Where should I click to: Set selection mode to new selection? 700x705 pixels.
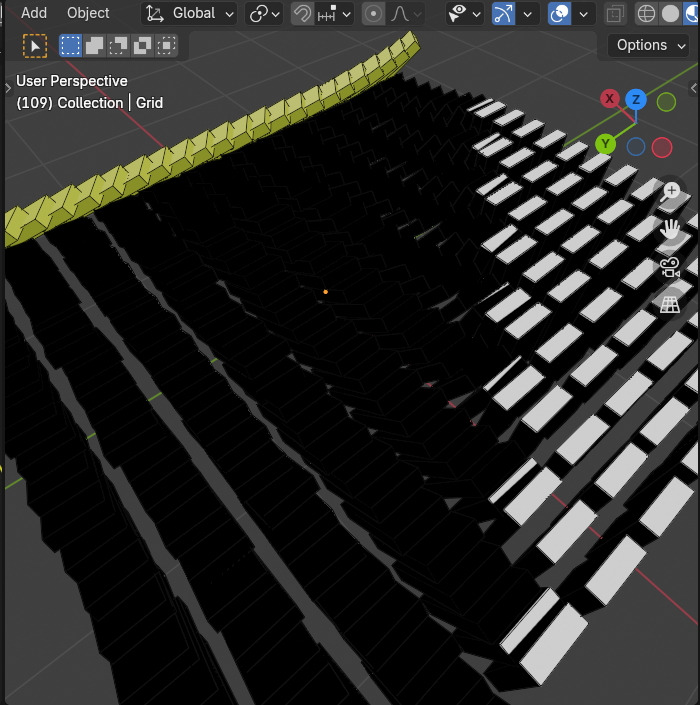[x=71, y=45]
